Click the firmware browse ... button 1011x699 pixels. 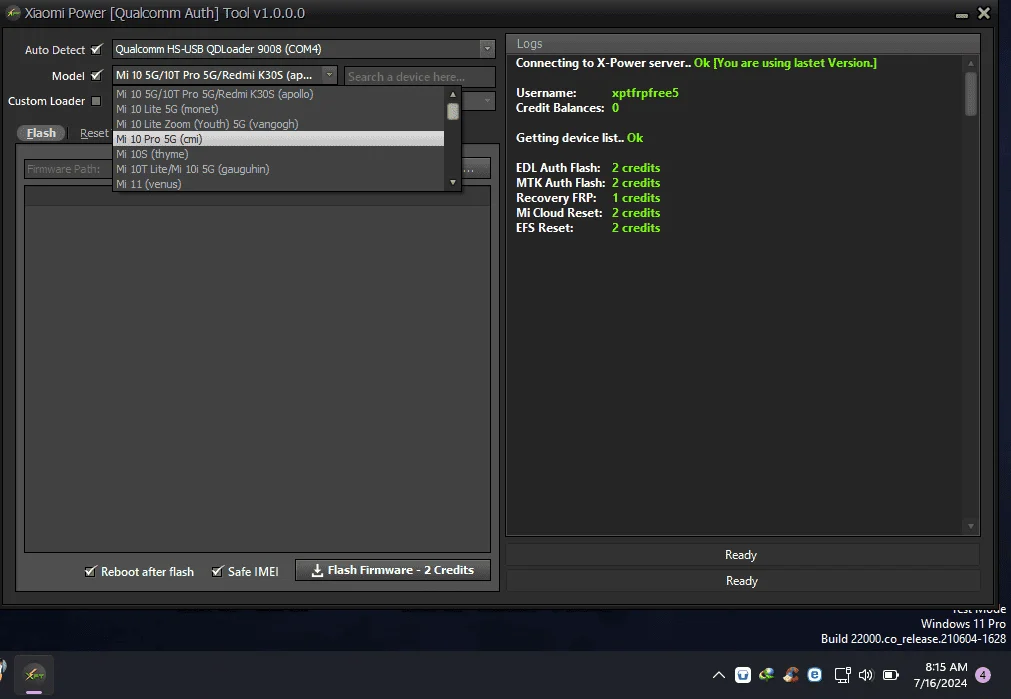(476, 169)
